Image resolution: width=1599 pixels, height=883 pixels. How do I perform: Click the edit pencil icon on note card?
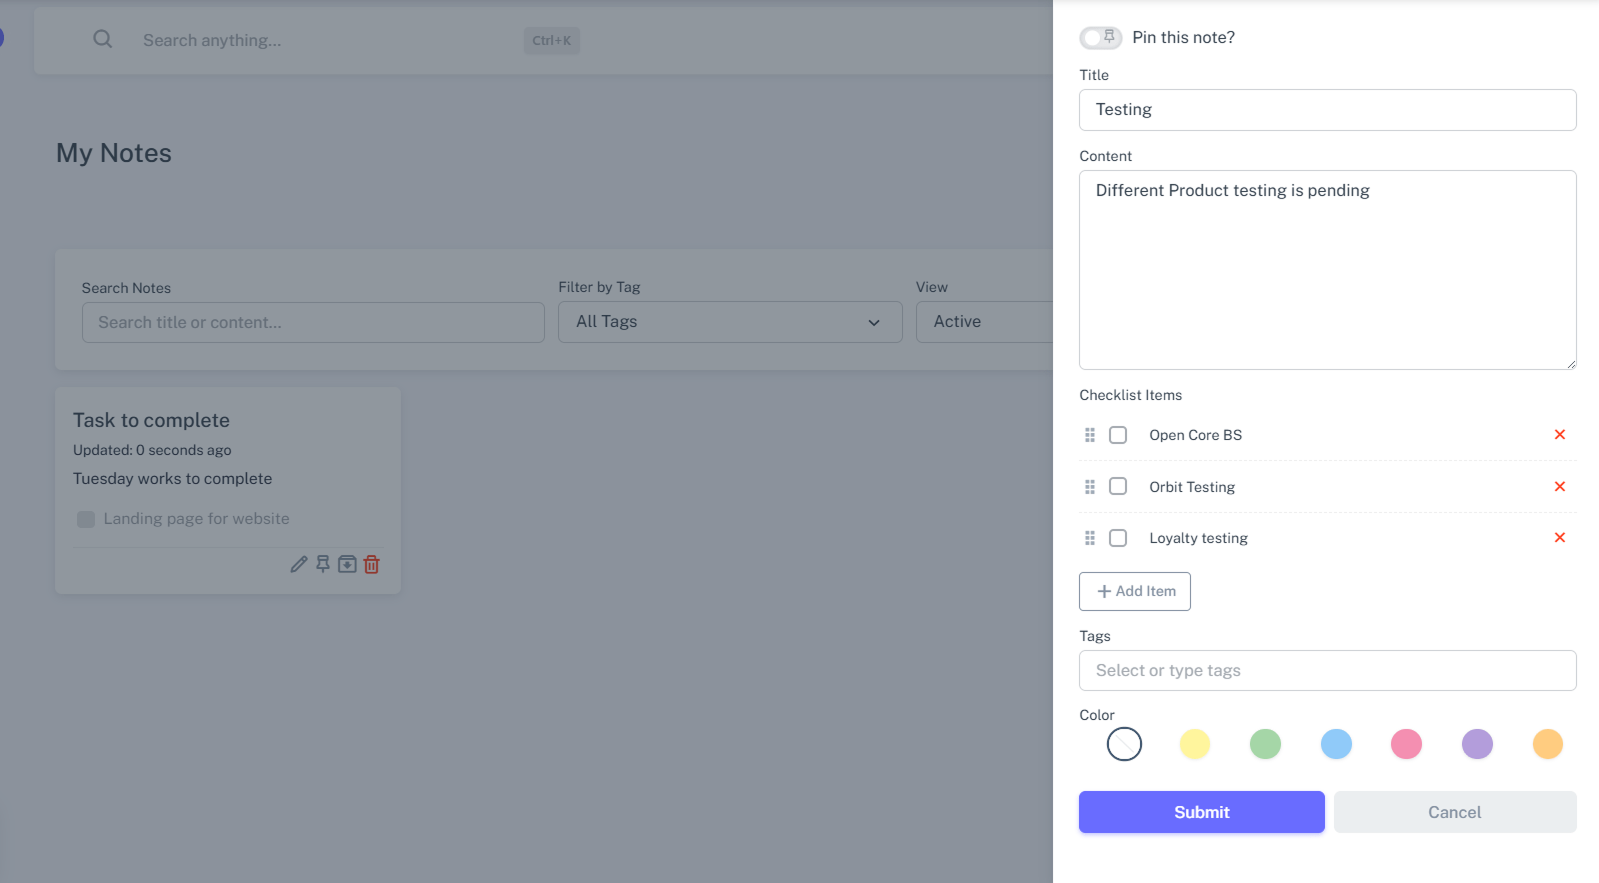tap(298, 564)
